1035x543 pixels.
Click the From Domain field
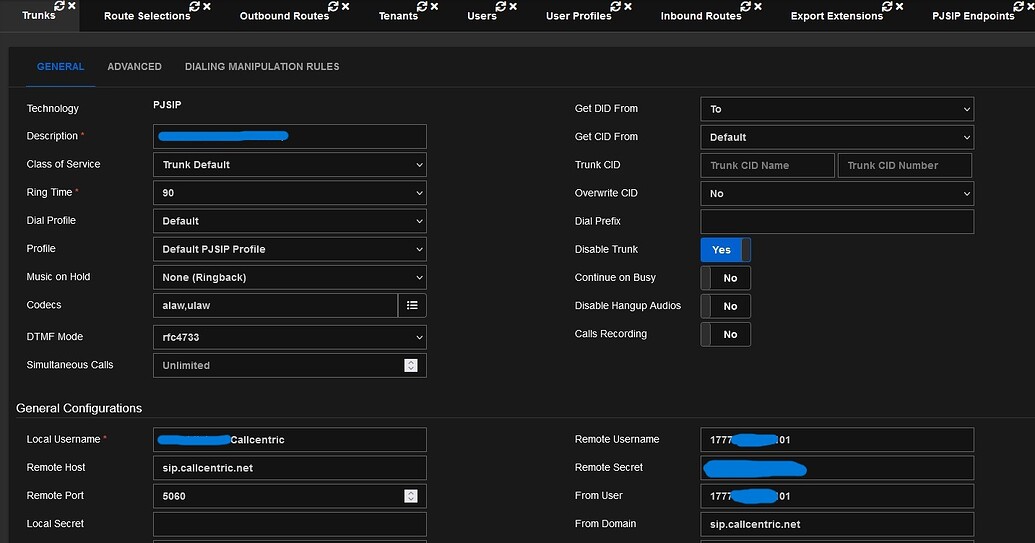[x=837, y=525]
